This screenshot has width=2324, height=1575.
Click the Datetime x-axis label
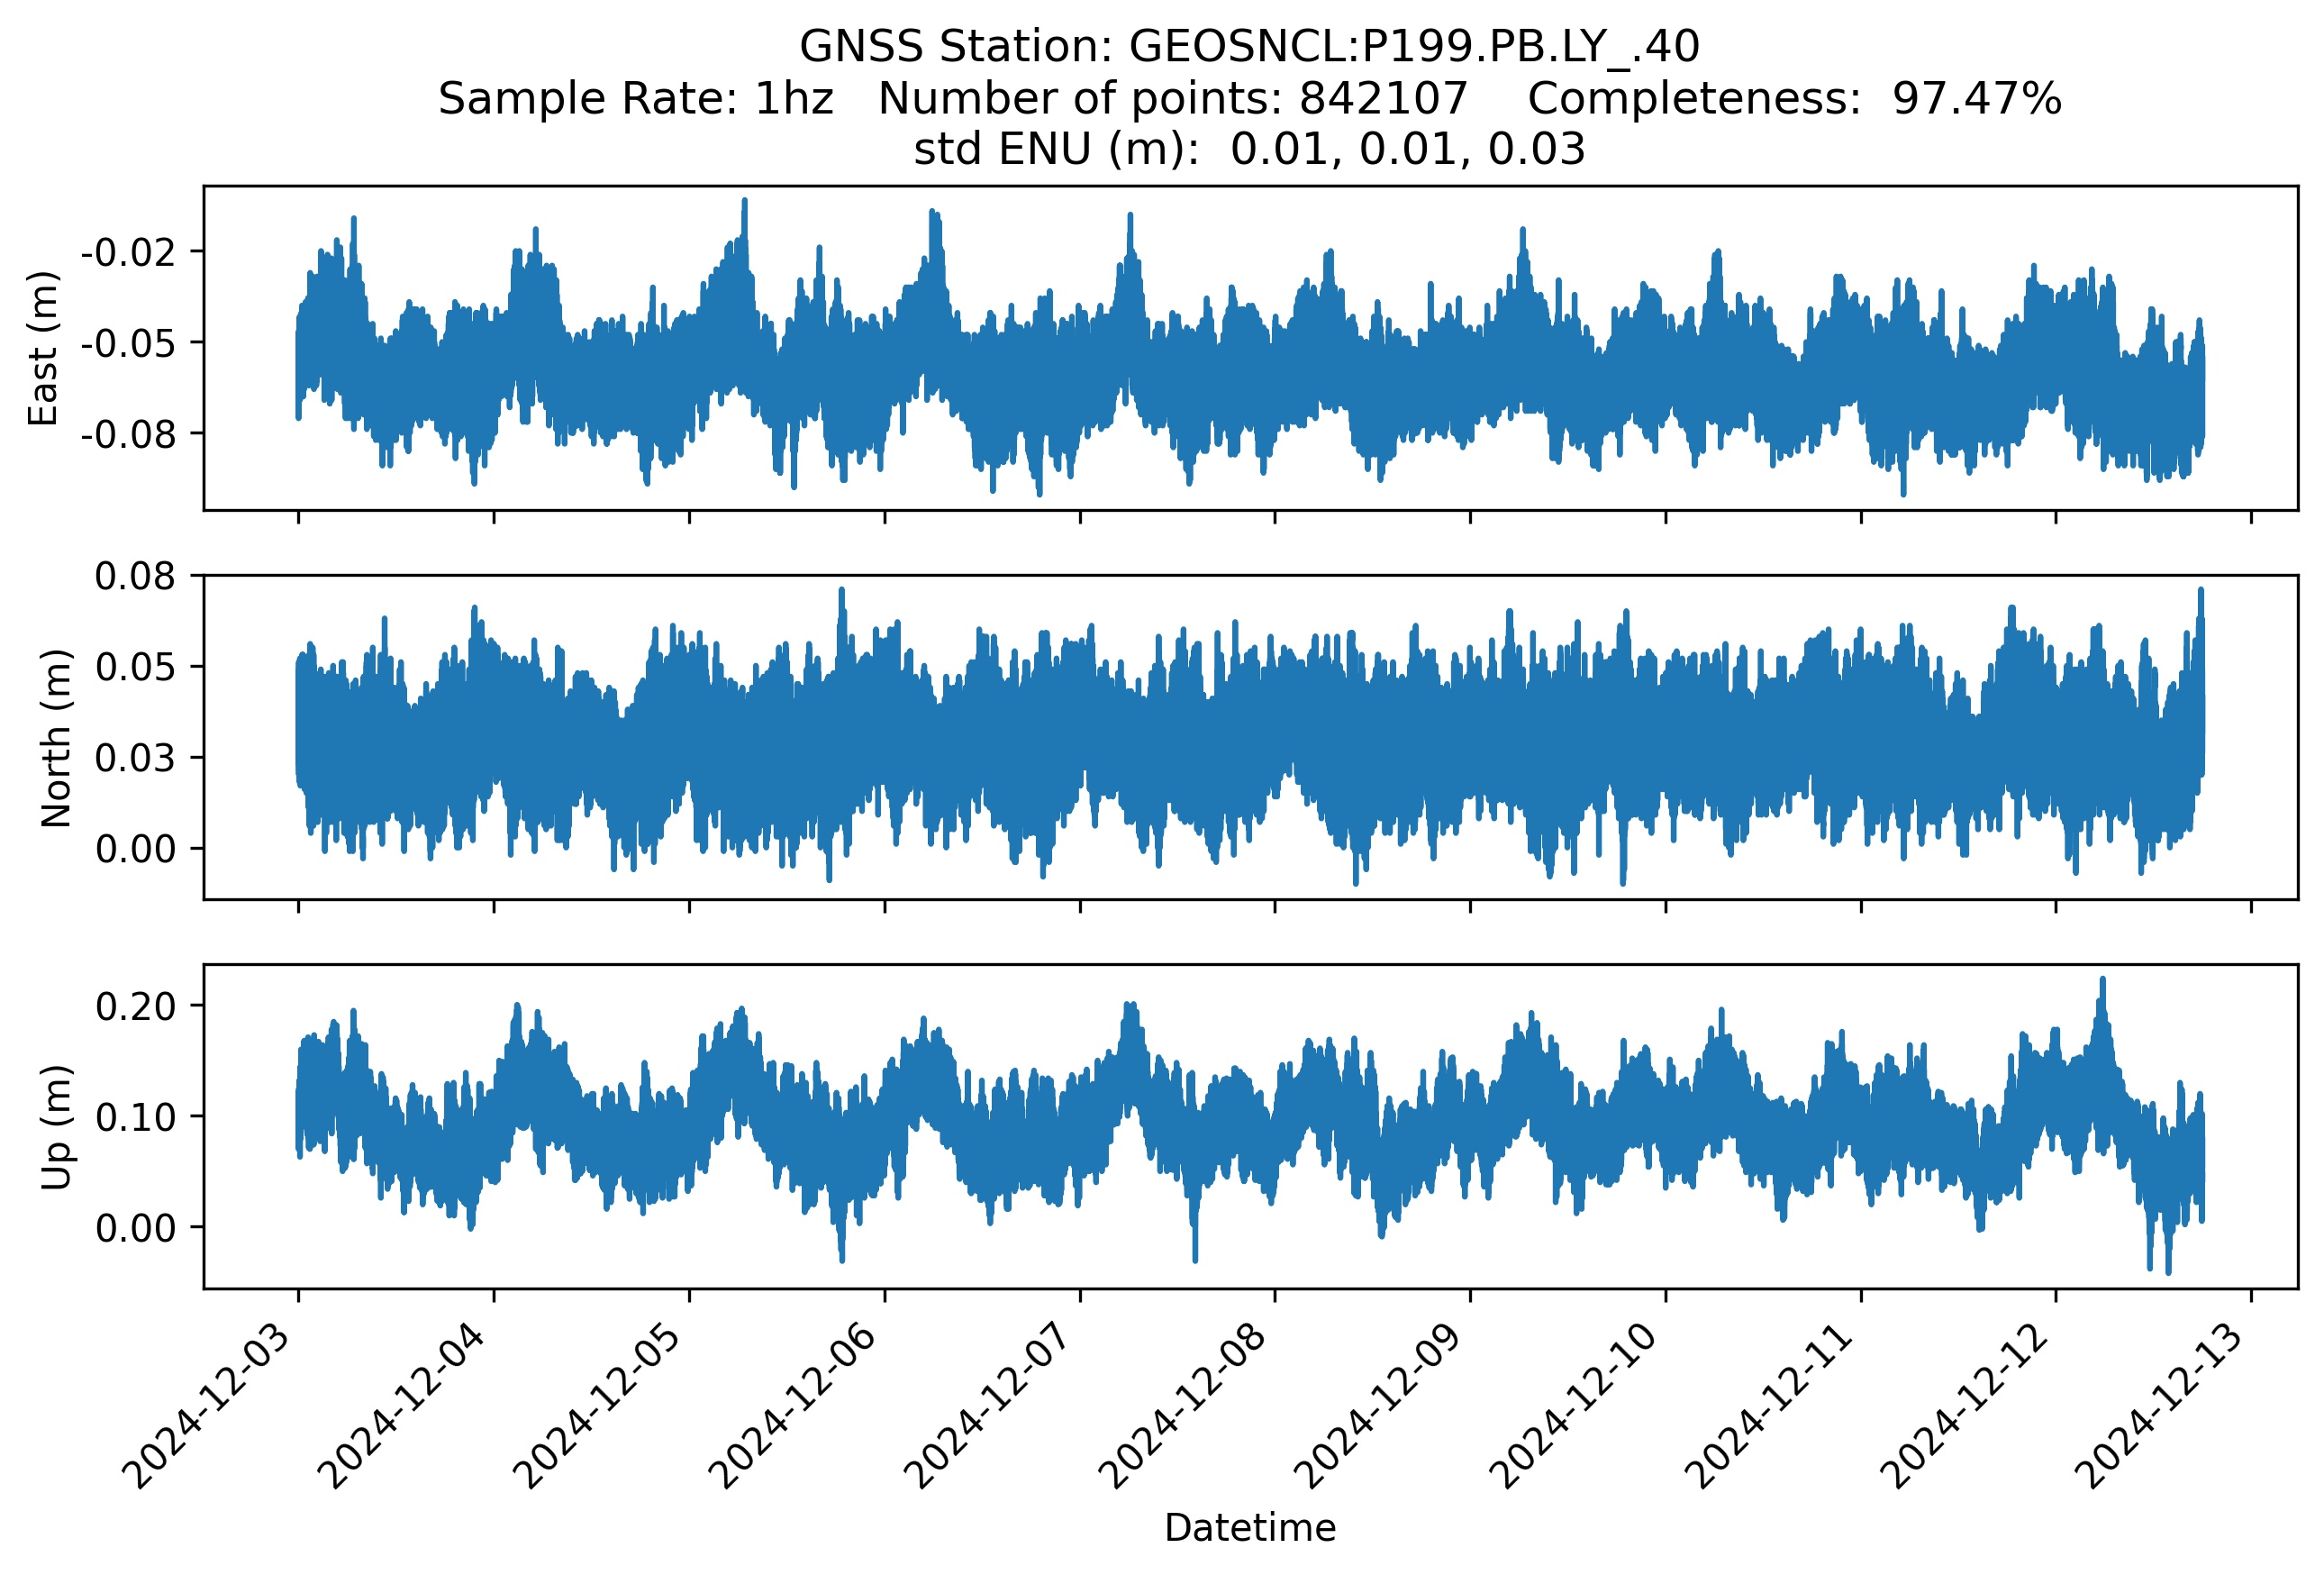tap(1249, 1528)
